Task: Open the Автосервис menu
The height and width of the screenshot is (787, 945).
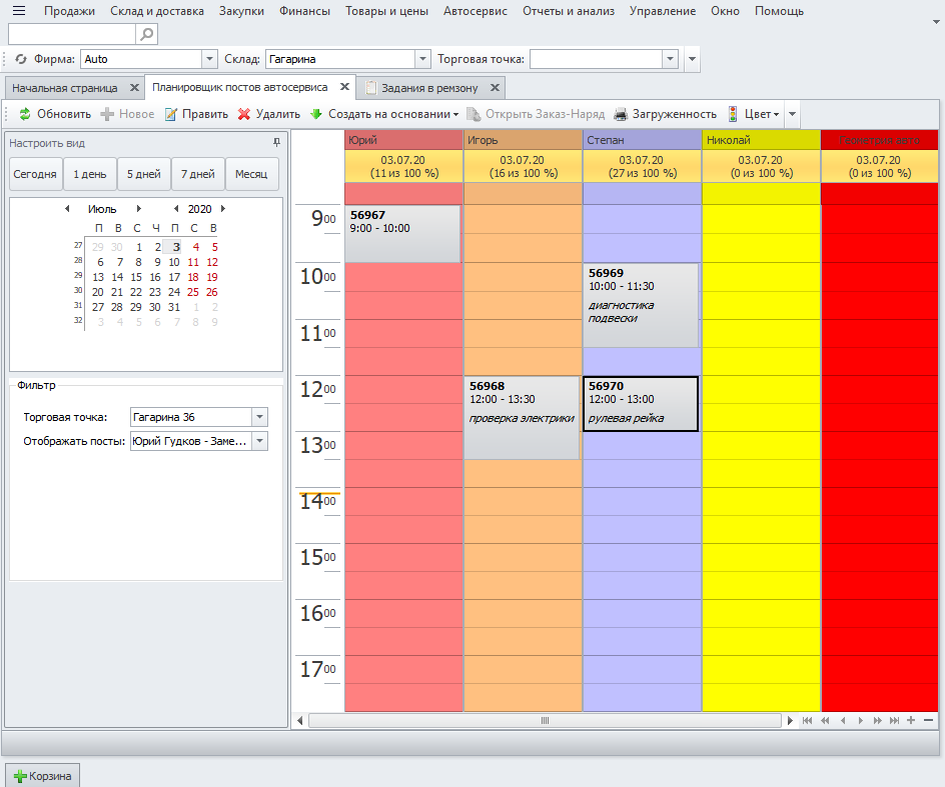Action: click(x=476, y=11)
